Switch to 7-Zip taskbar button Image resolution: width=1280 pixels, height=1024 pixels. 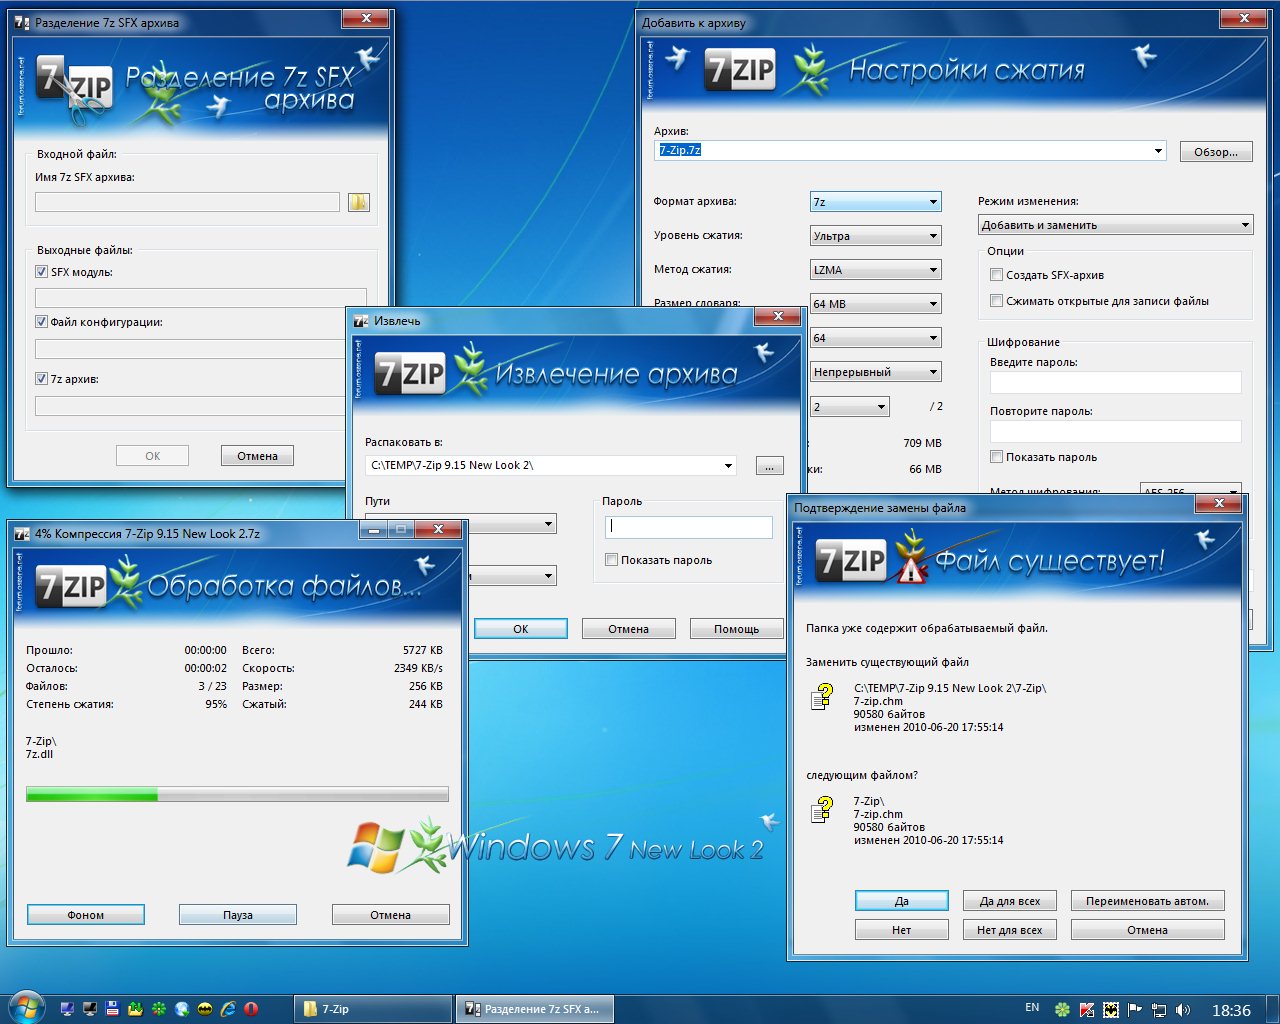click(x=373, y=1009)
